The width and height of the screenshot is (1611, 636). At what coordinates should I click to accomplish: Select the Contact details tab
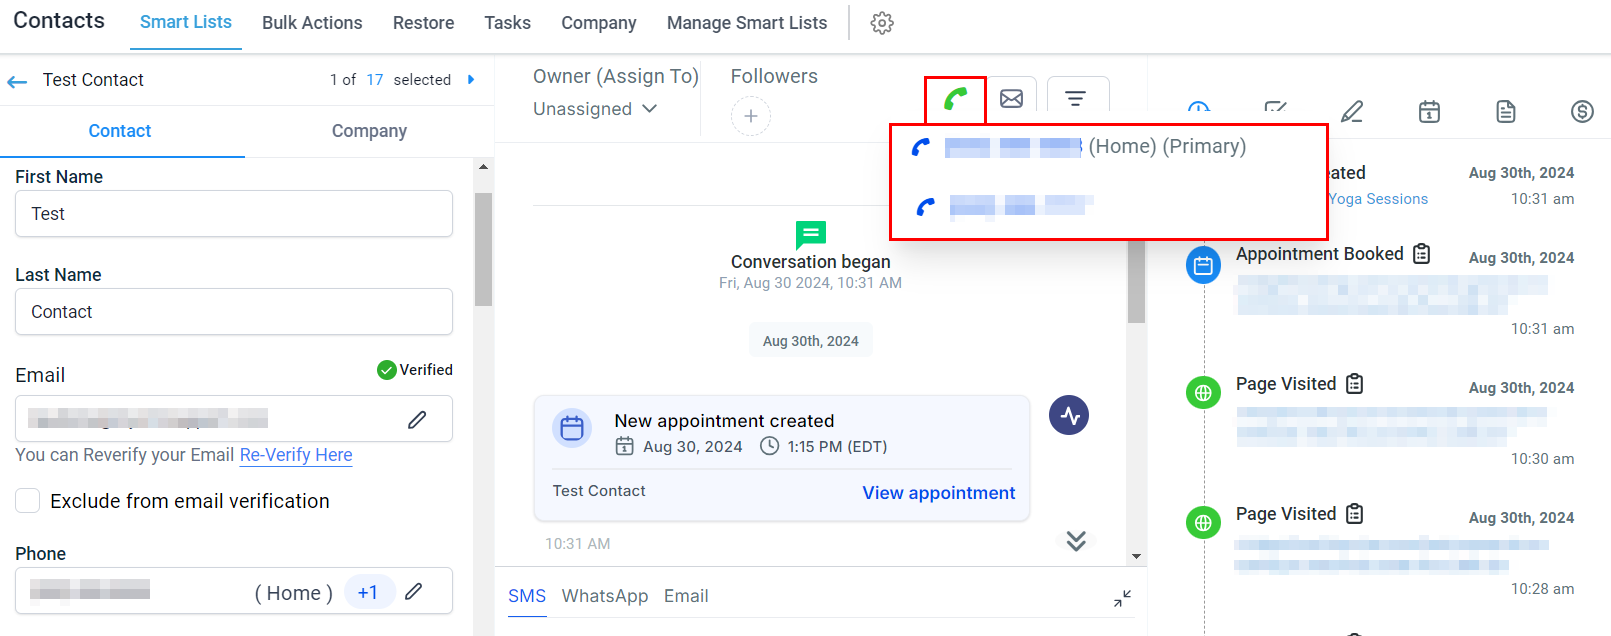[x=120, y=131]
